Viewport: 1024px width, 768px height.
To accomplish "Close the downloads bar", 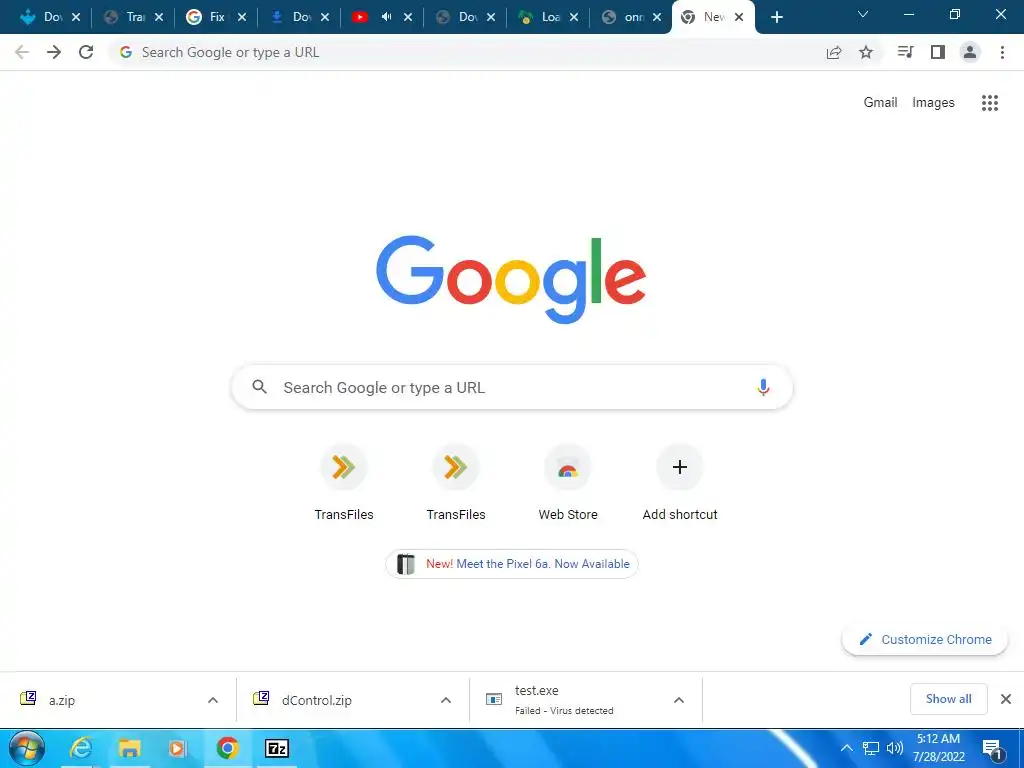I will click(1006, 699).
